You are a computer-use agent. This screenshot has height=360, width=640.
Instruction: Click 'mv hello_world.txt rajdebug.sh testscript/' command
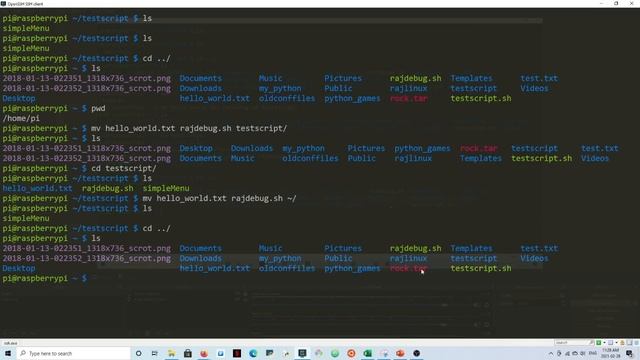click(189, 129)
